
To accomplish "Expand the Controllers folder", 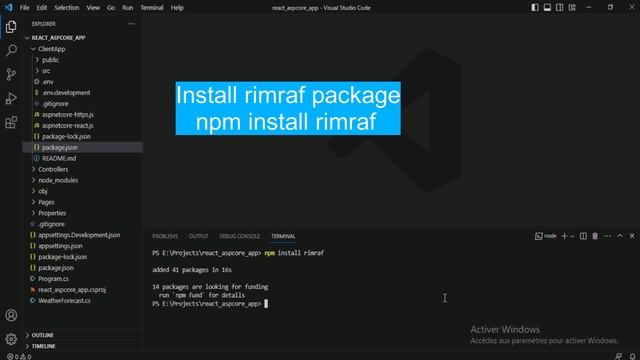I will 82,169.
